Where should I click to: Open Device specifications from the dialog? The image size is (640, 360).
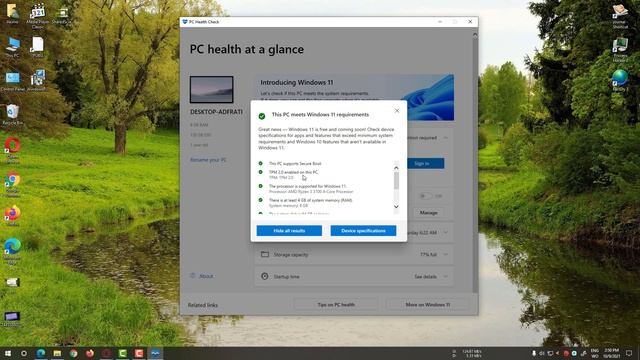pos(363,231)
